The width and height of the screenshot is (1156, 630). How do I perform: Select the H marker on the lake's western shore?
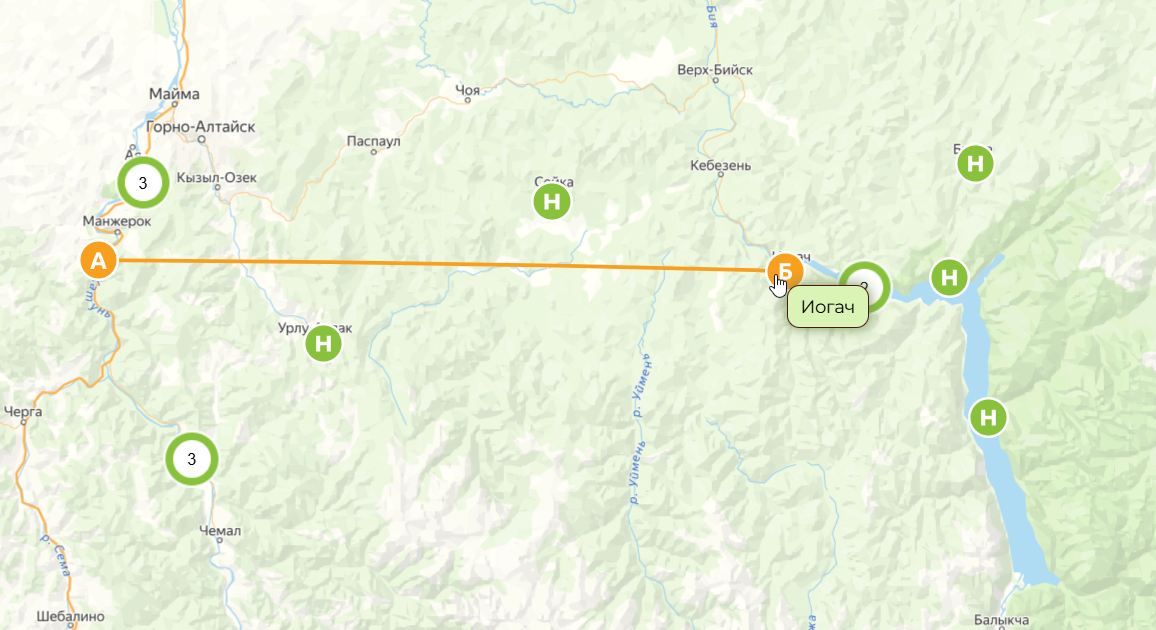coord(988,418)
